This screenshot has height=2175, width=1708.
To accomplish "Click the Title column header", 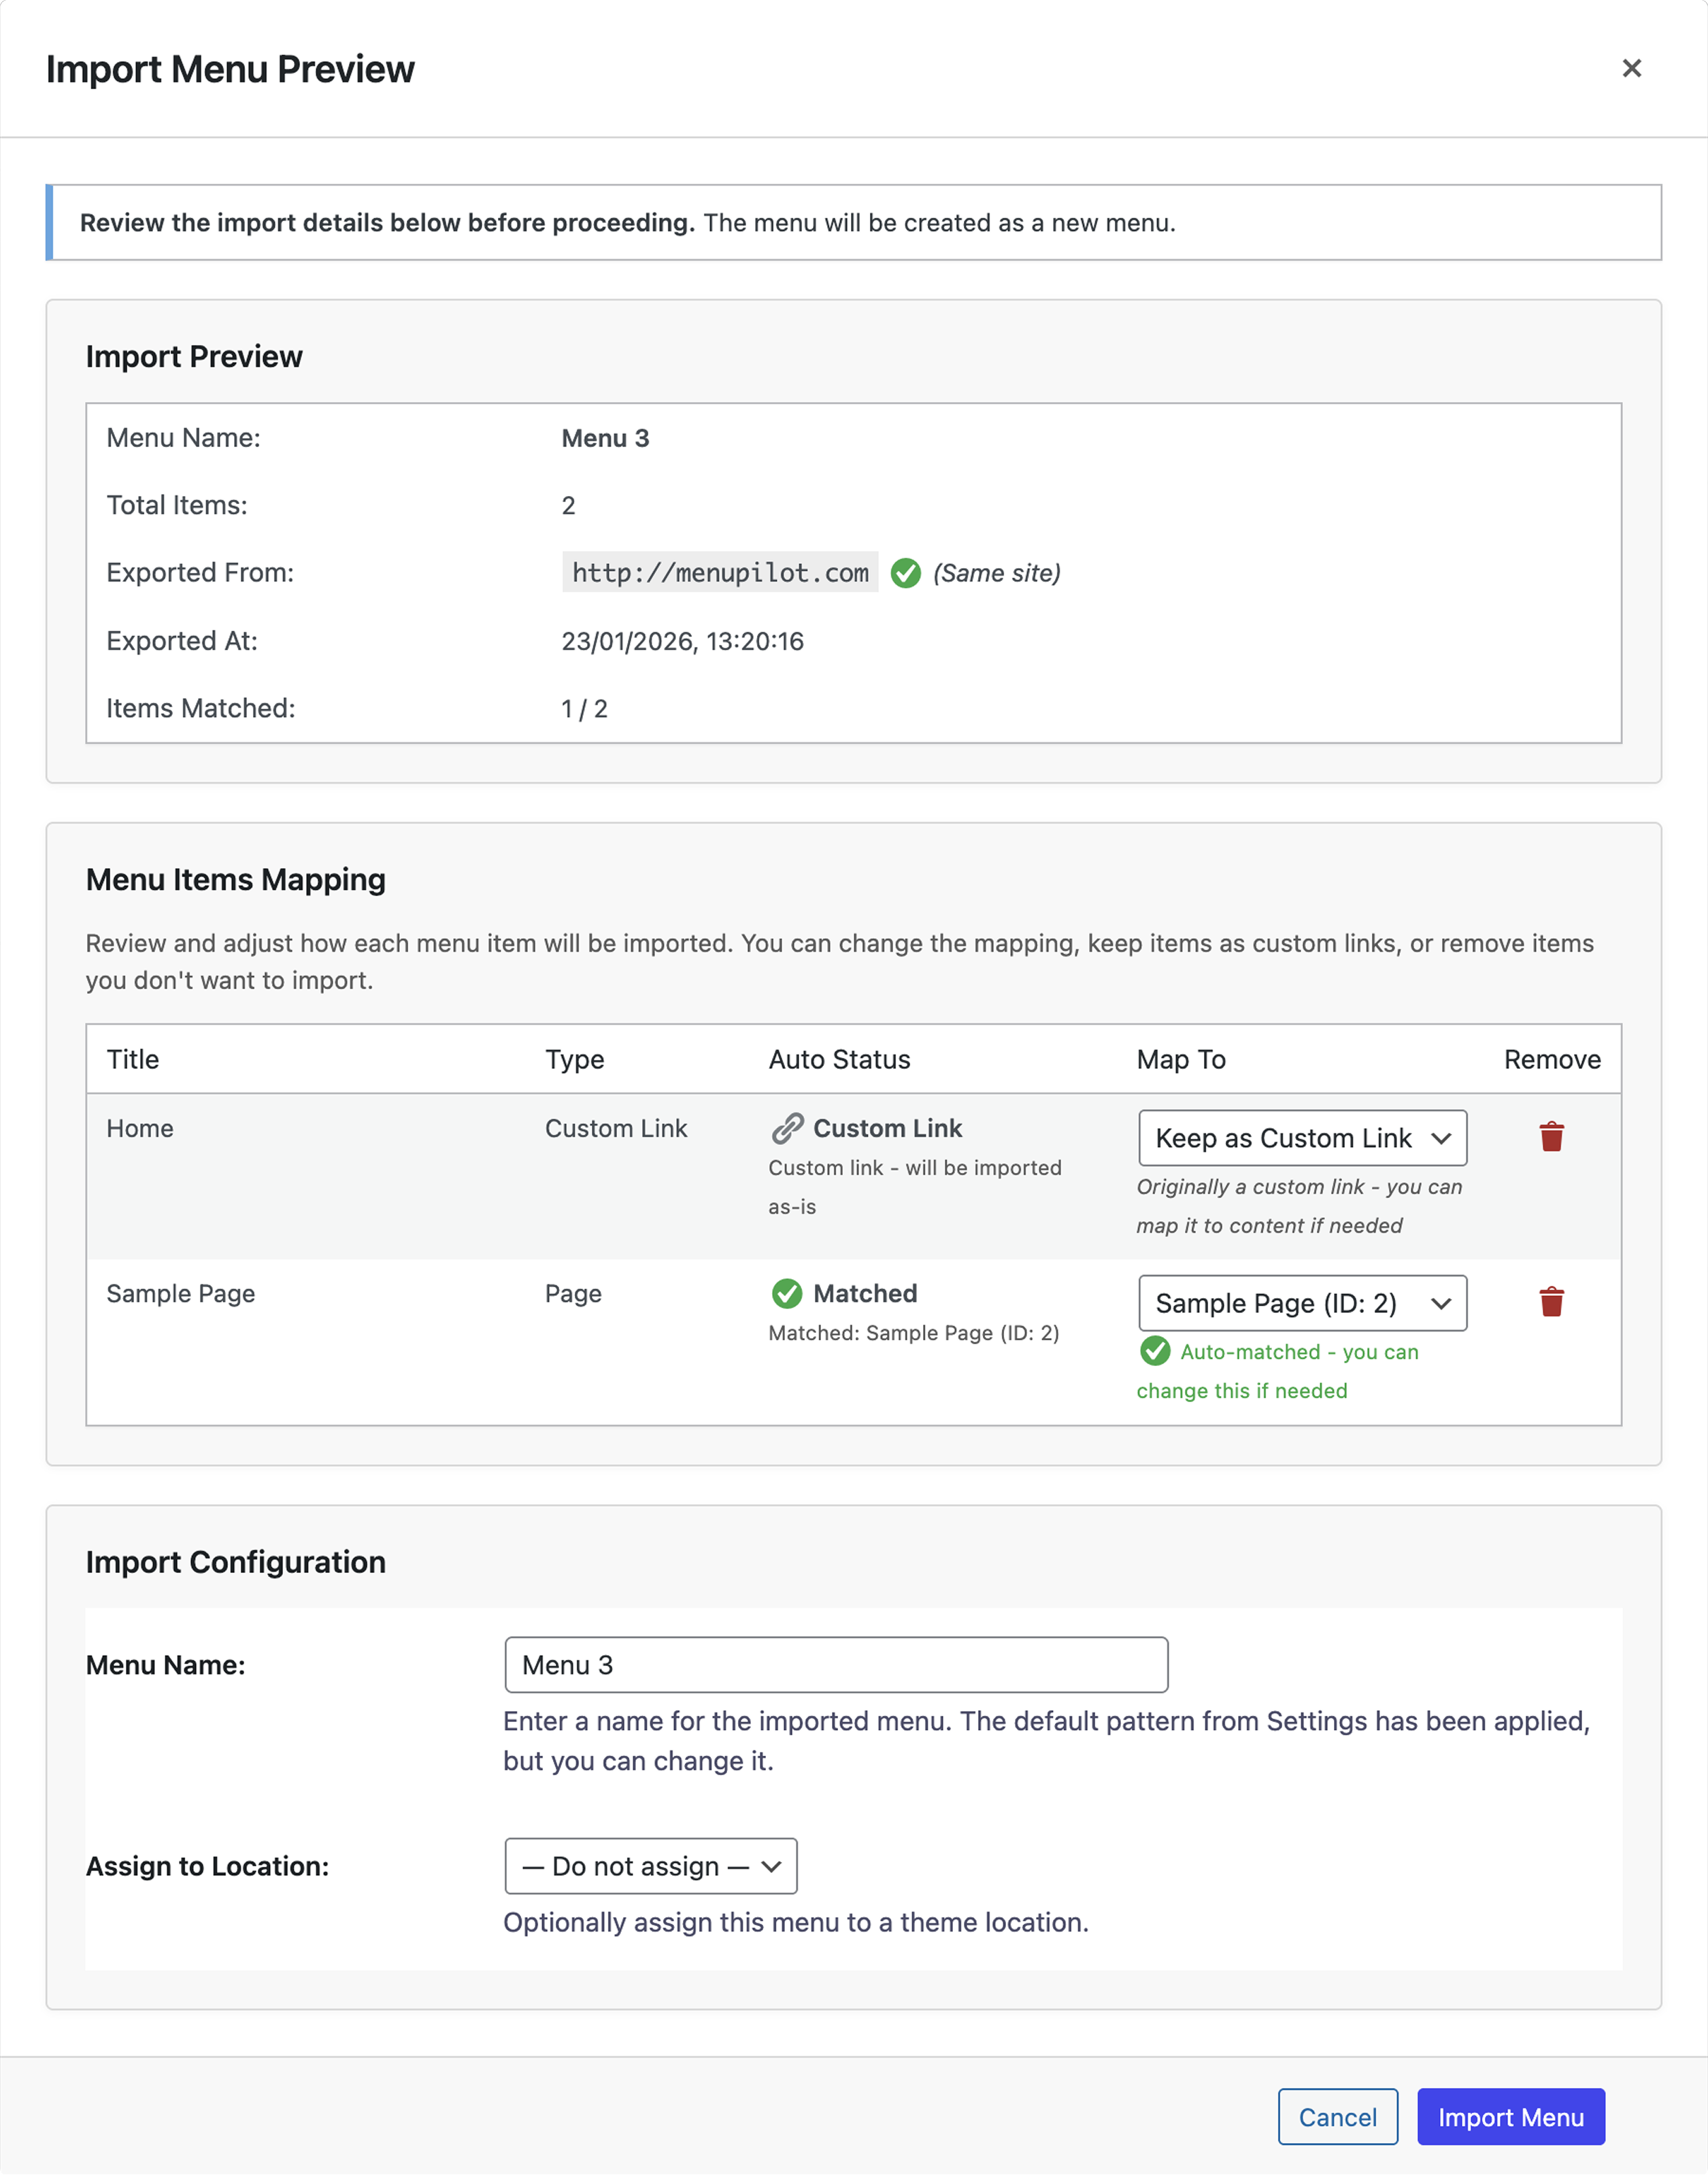I will click(133, 1059).
